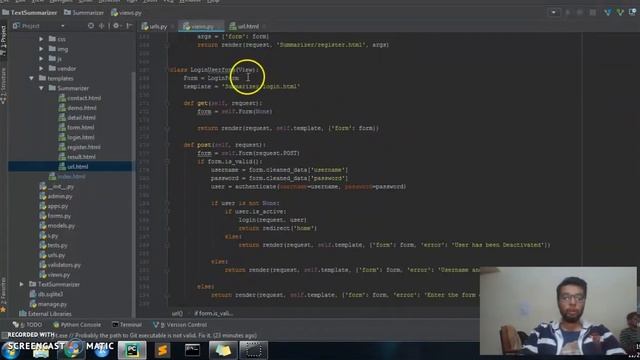The image size is (640, 360).
Task: Click 'if form.is_vali...' editor breadcrumb
Action: point(213,313)
